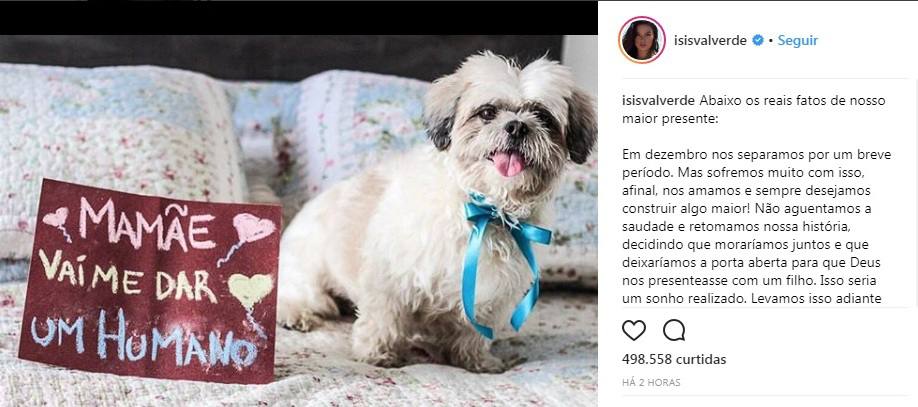This screenshot has height=407, width=918.
Task: Click the black bar above the photo
Action: [299, 18]
